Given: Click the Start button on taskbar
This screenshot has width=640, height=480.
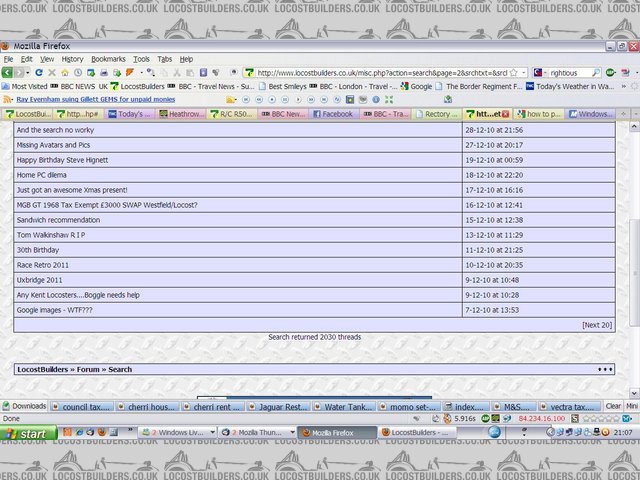Looking at the screenshot, I should click(x=28, y=433).
